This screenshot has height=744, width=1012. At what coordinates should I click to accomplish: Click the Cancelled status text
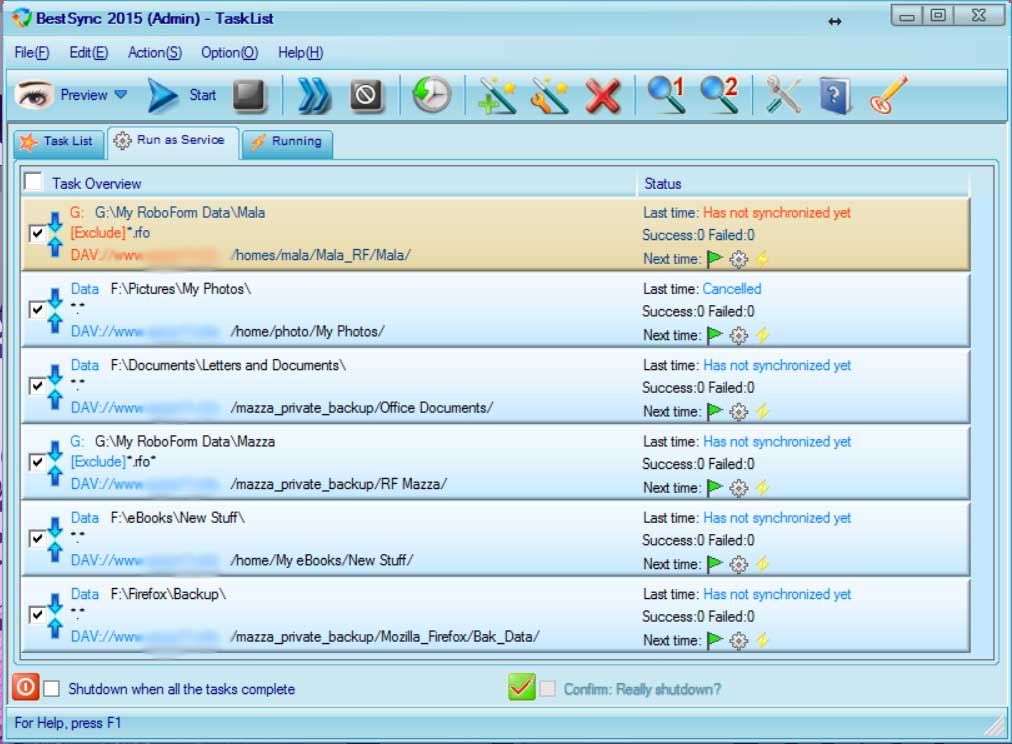(732, 289)
